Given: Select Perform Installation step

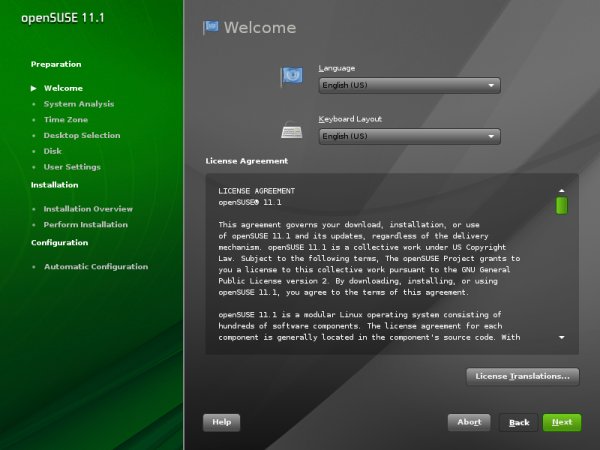Looking at the screenshot, I should coord(86,225).
